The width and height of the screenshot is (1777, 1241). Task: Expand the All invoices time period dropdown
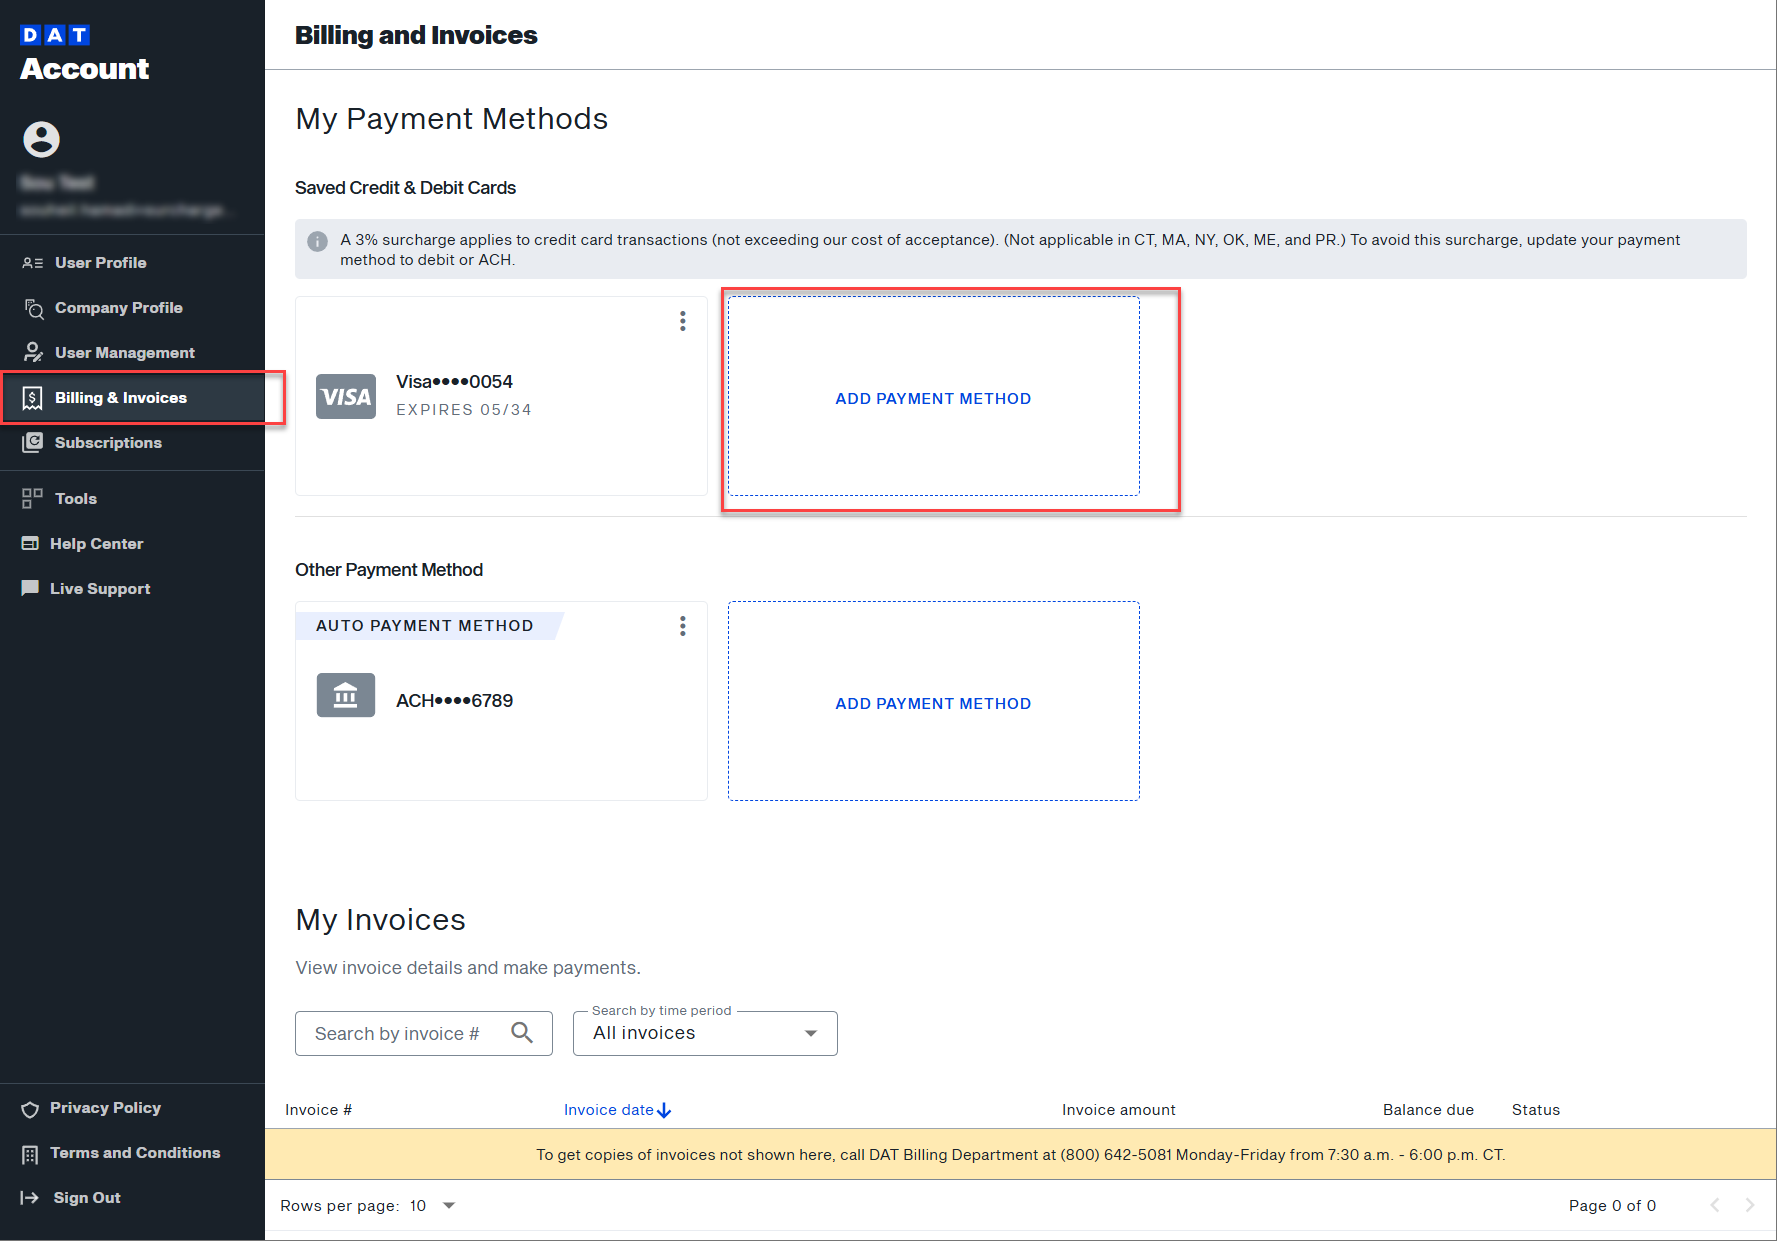[x=705, y=1033]
